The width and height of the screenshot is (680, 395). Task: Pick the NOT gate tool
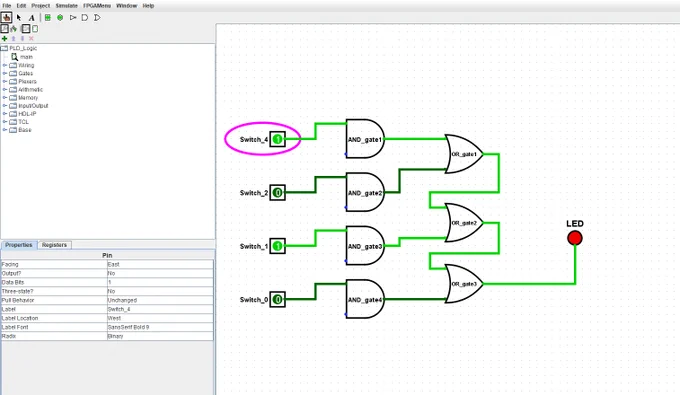pyautogui.click(x=73, y=17)
